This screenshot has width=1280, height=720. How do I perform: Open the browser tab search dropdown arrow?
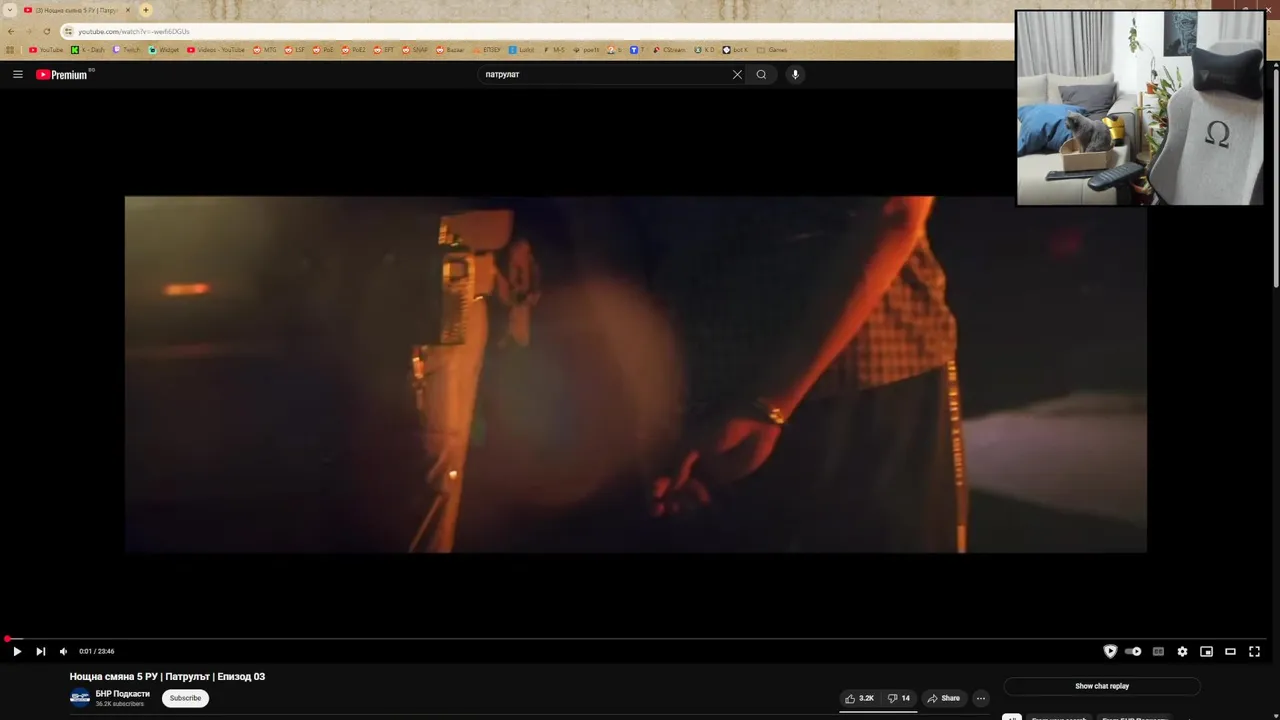pos(10,10)
